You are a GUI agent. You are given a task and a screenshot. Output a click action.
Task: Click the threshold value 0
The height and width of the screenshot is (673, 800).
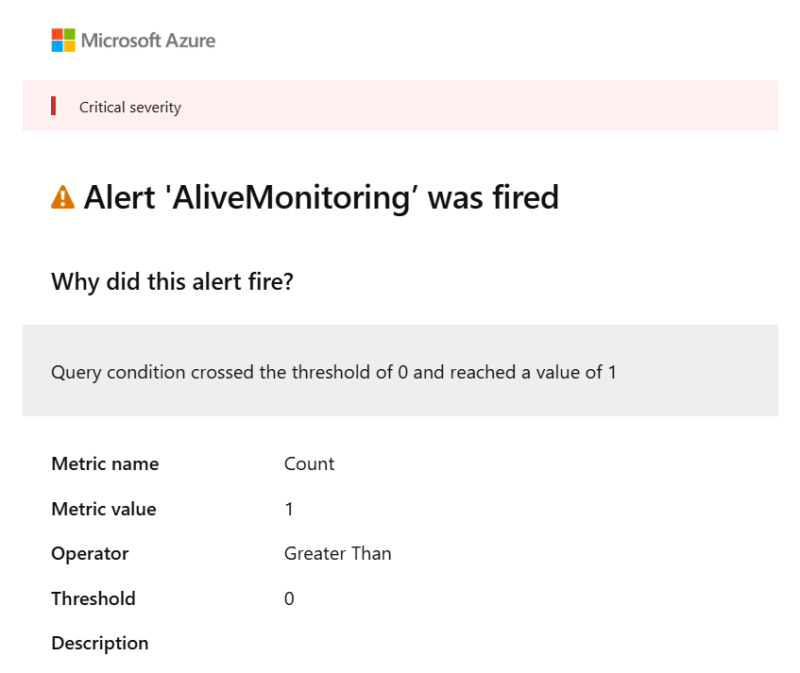click(x=289, y=599)
